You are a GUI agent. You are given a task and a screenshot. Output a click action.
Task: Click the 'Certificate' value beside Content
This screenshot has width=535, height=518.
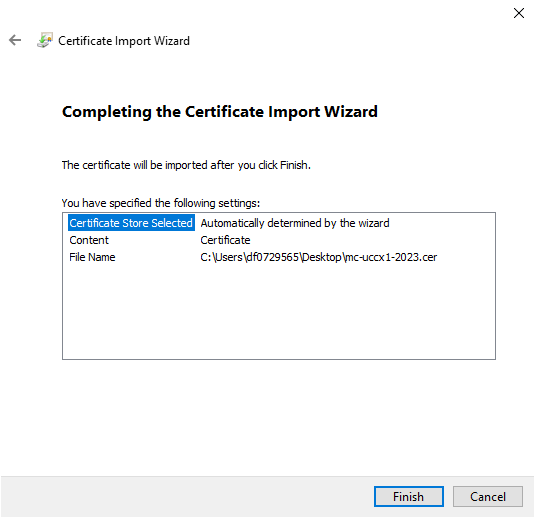tap(225, 240)
